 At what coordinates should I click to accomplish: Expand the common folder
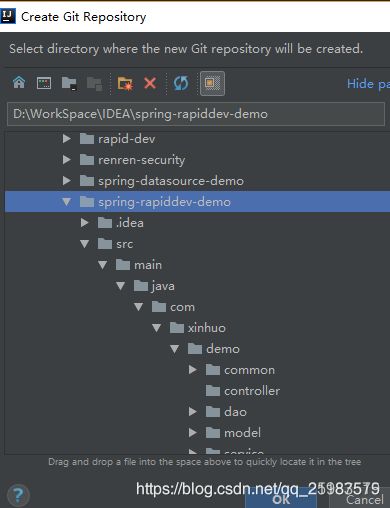(x=193, y=370)
